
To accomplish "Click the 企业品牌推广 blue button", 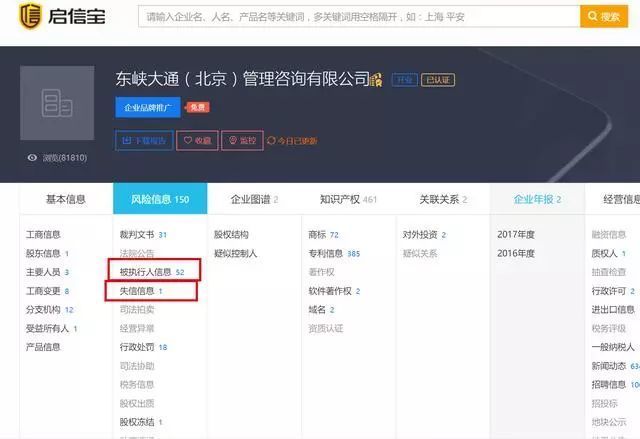I will [x=147, y=107].
